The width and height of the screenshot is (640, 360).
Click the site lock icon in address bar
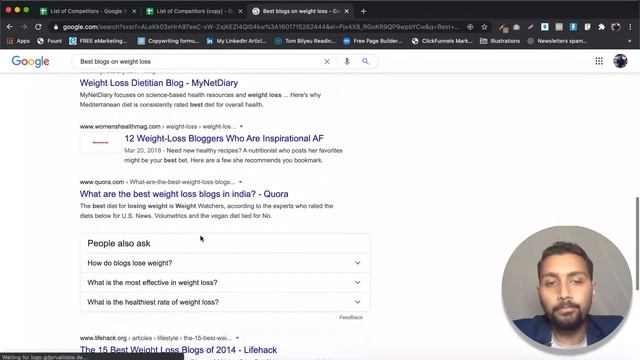(x=56, y=27)
